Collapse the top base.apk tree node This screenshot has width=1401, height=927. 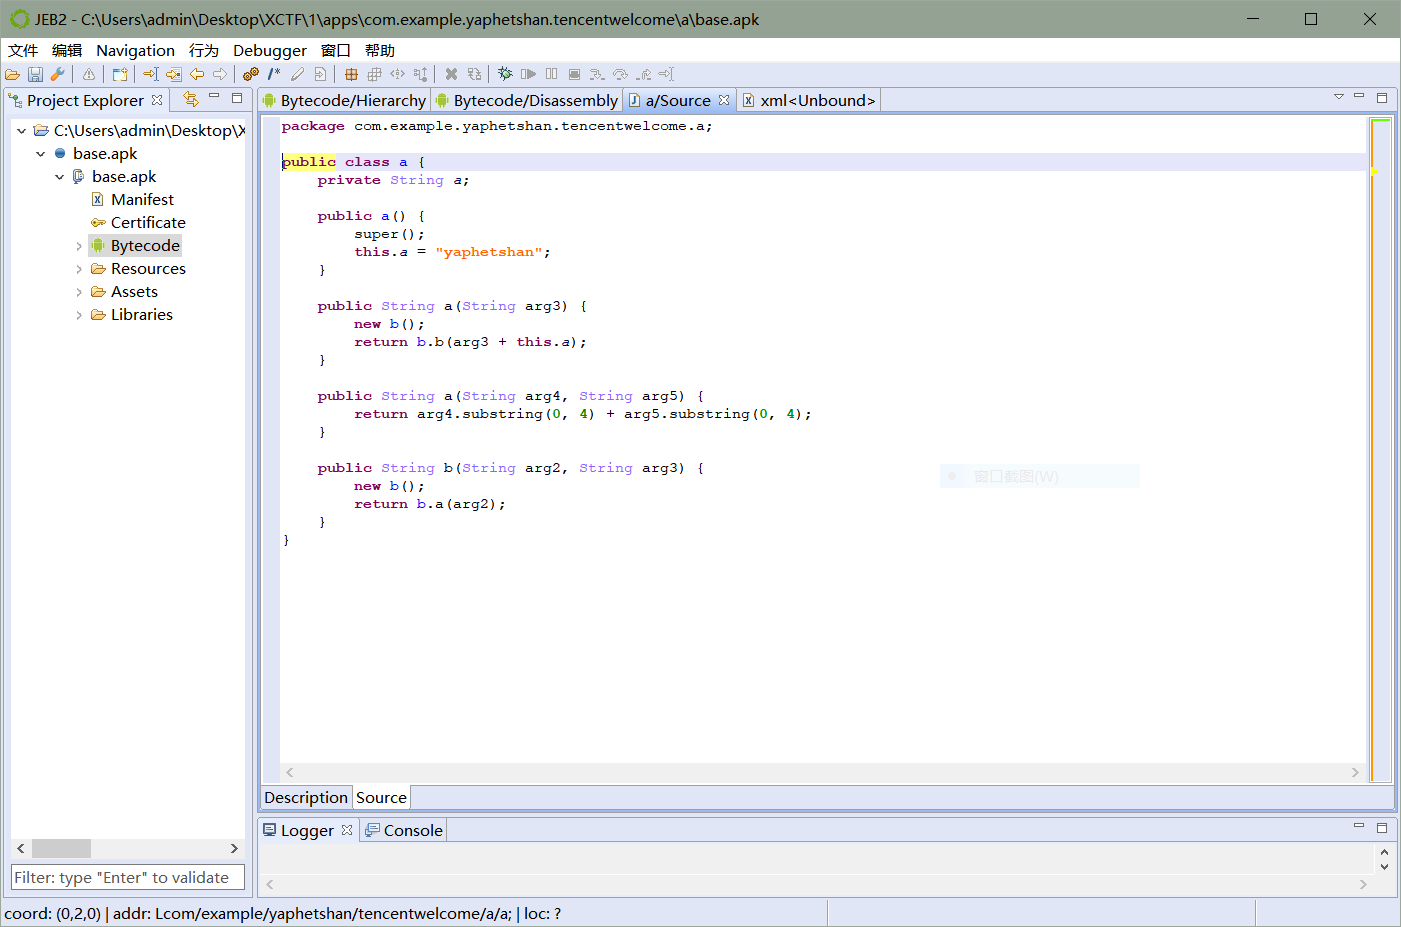(41, 154)
